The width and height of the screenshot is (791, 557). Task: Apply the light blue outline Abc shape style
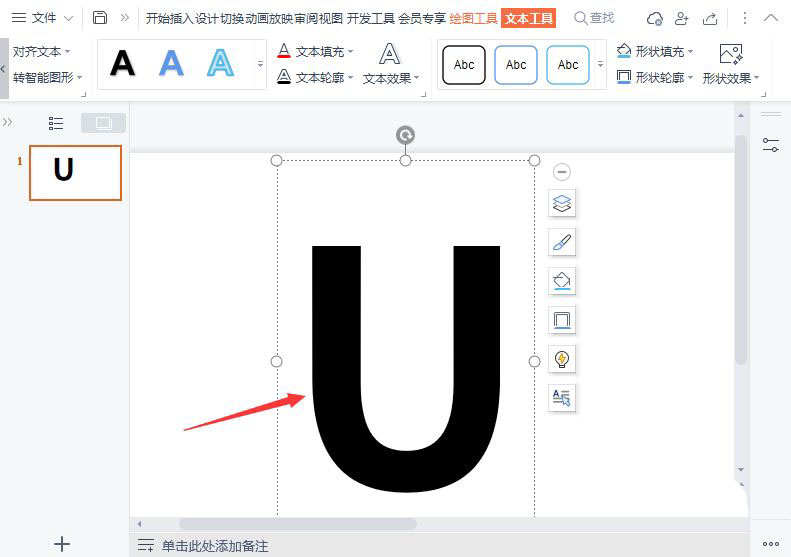(568, 65)
